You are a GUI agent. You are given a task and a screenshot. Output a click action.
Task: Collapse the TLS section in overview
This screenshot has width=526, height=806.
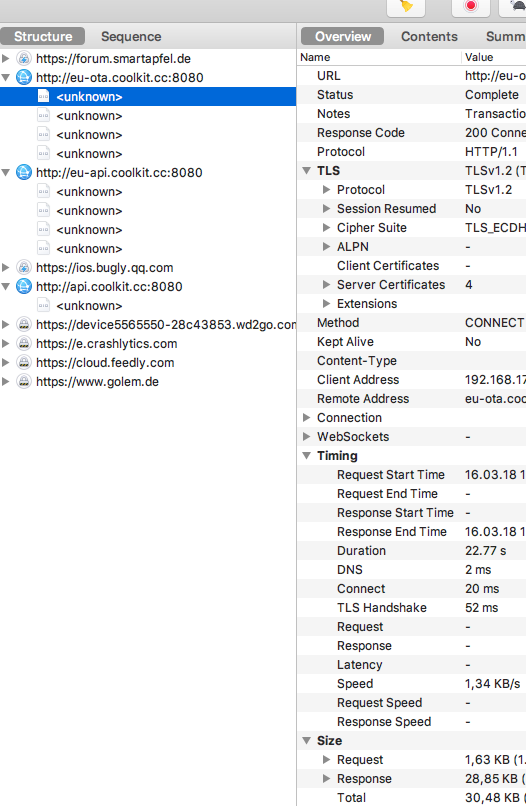click(306, 171)
